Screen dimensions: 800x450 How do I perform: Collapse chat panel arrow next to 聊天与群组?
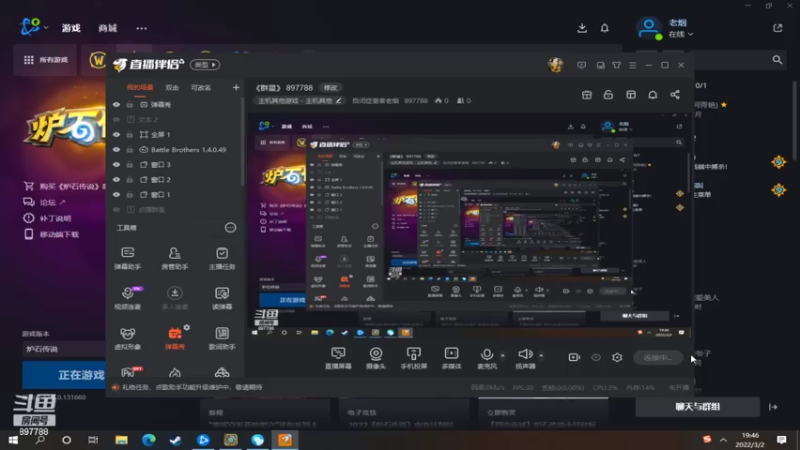click(773, 407)
